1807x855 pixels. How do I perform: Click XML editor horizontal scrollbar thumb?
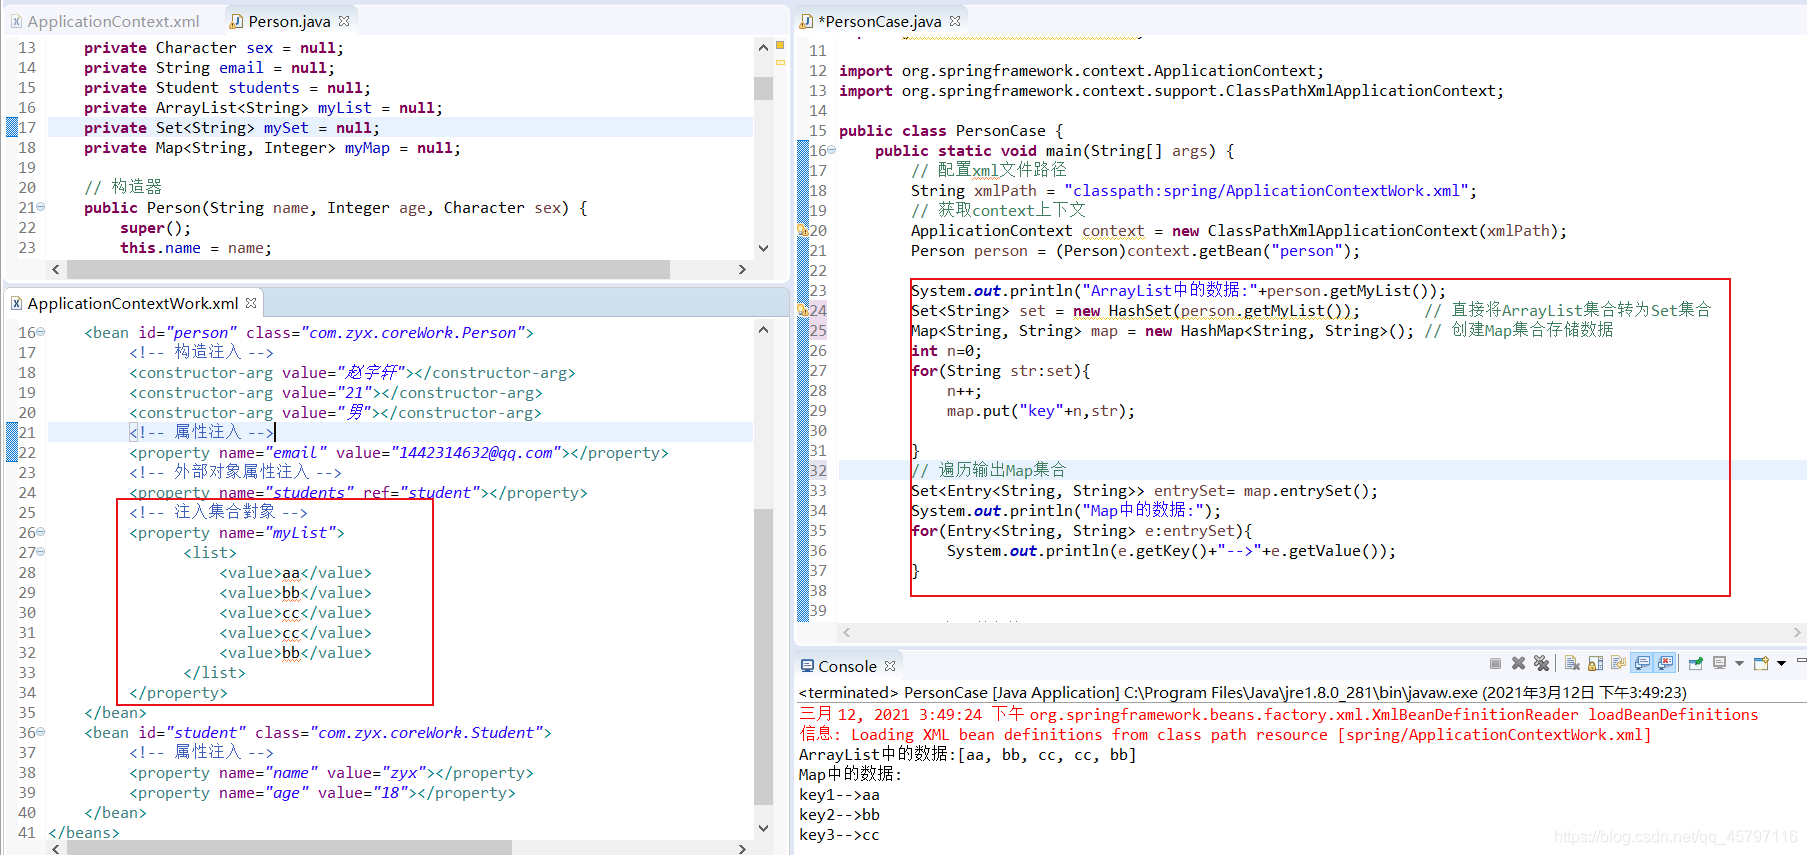coord(289,848)
